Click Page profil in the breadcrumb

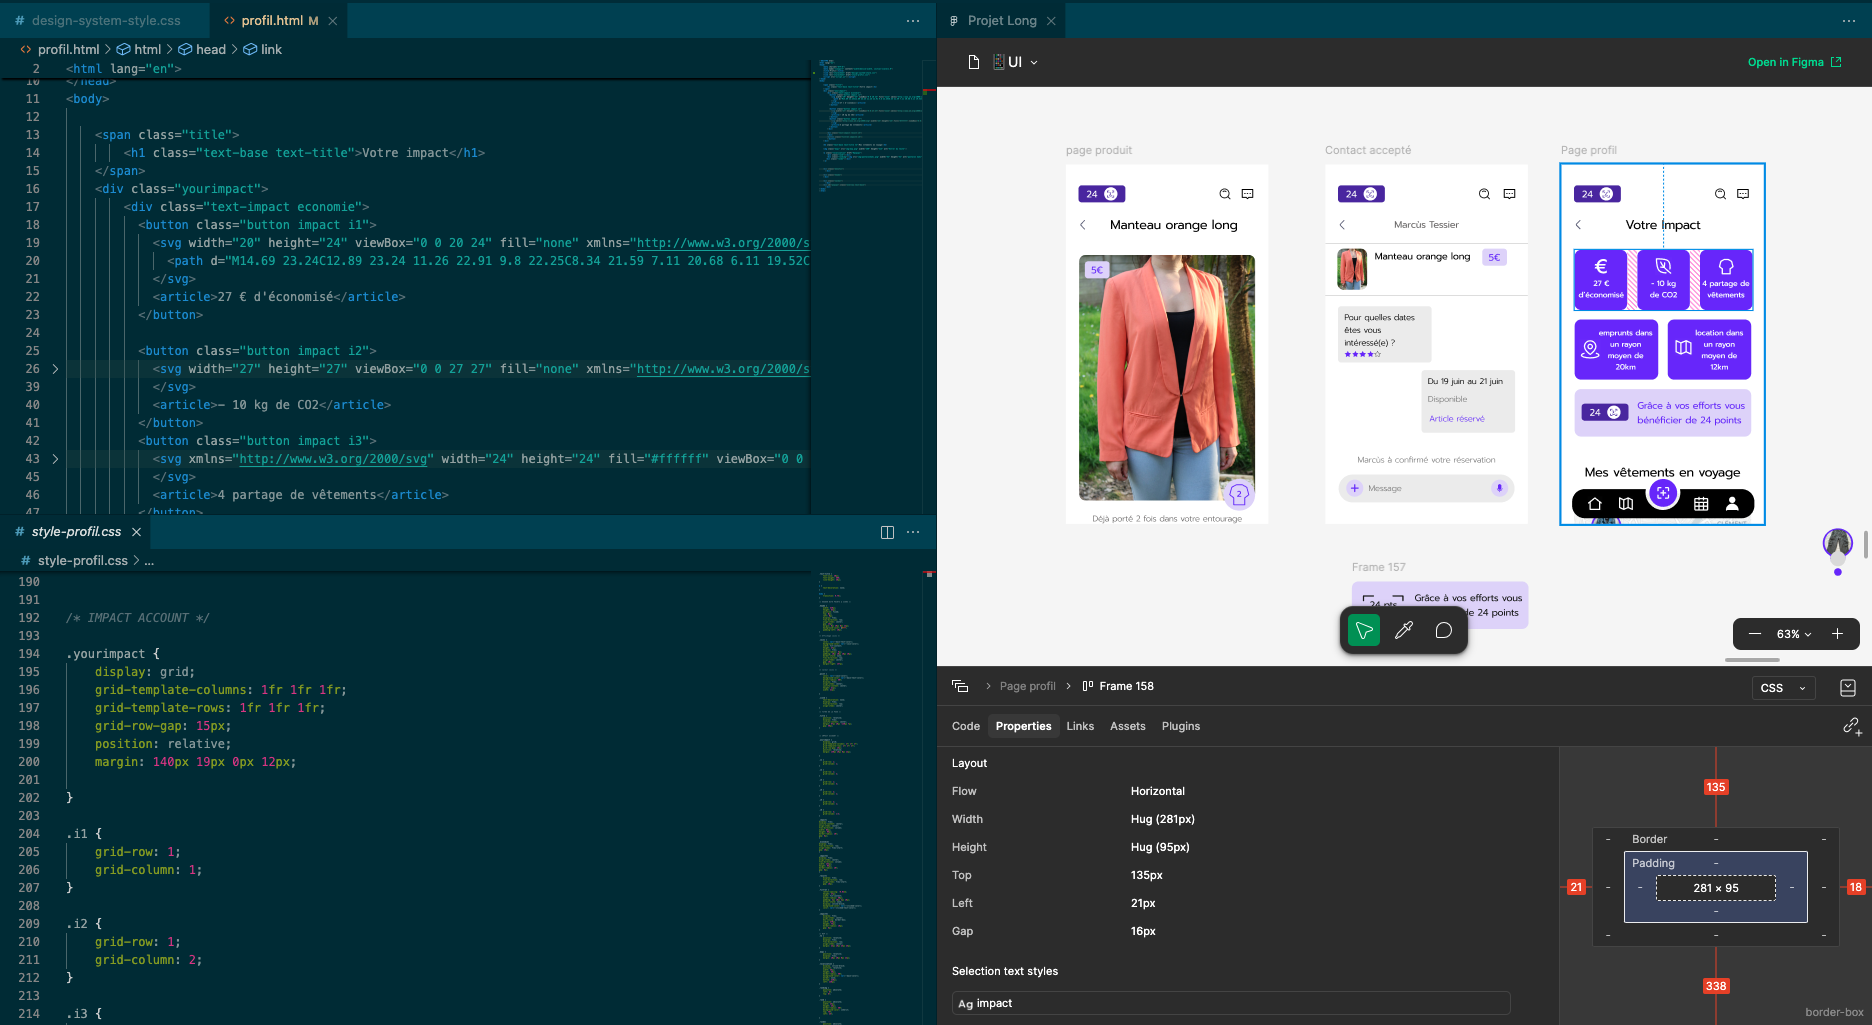[x=1028, y=686]
